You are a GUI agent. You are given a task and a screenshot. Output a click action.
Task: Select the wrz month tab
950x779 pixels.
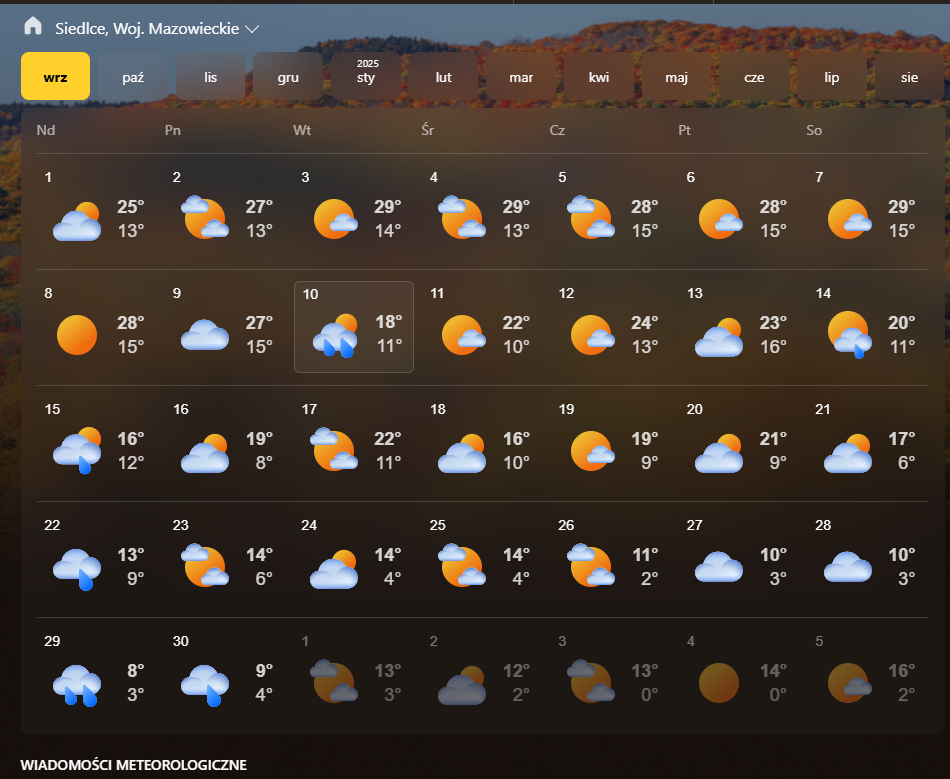point(56,77)
